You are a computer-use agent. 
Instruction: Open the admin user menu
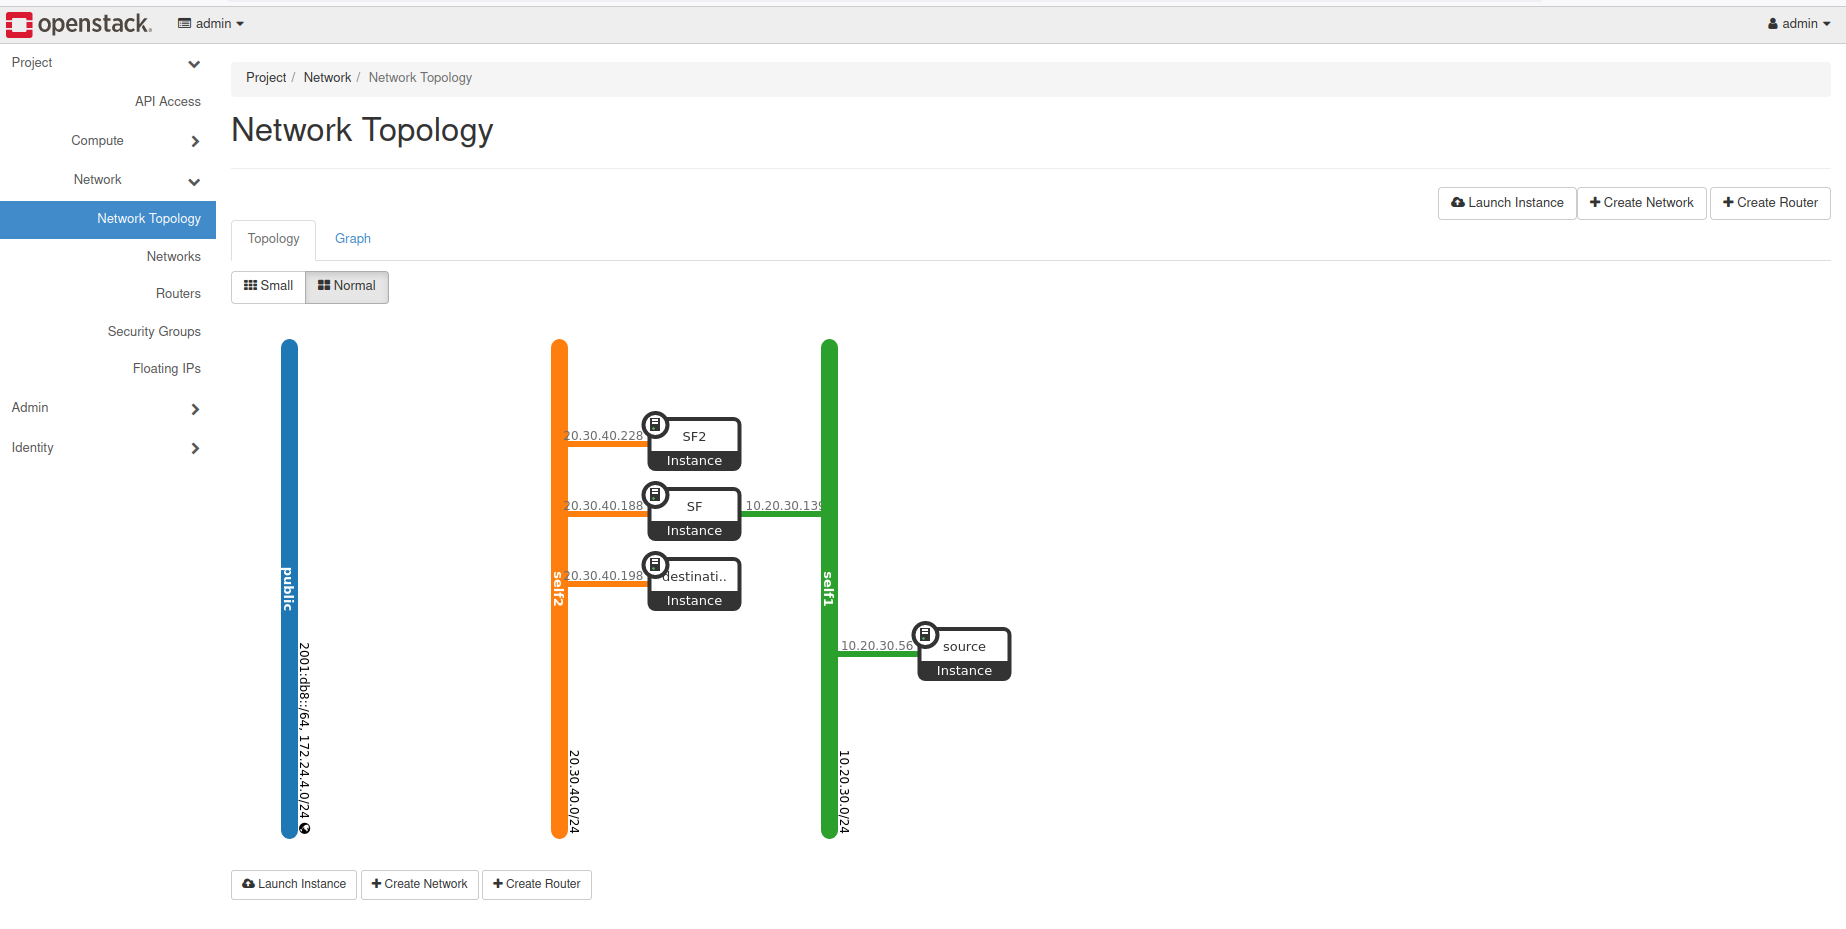pos(1798,24)
